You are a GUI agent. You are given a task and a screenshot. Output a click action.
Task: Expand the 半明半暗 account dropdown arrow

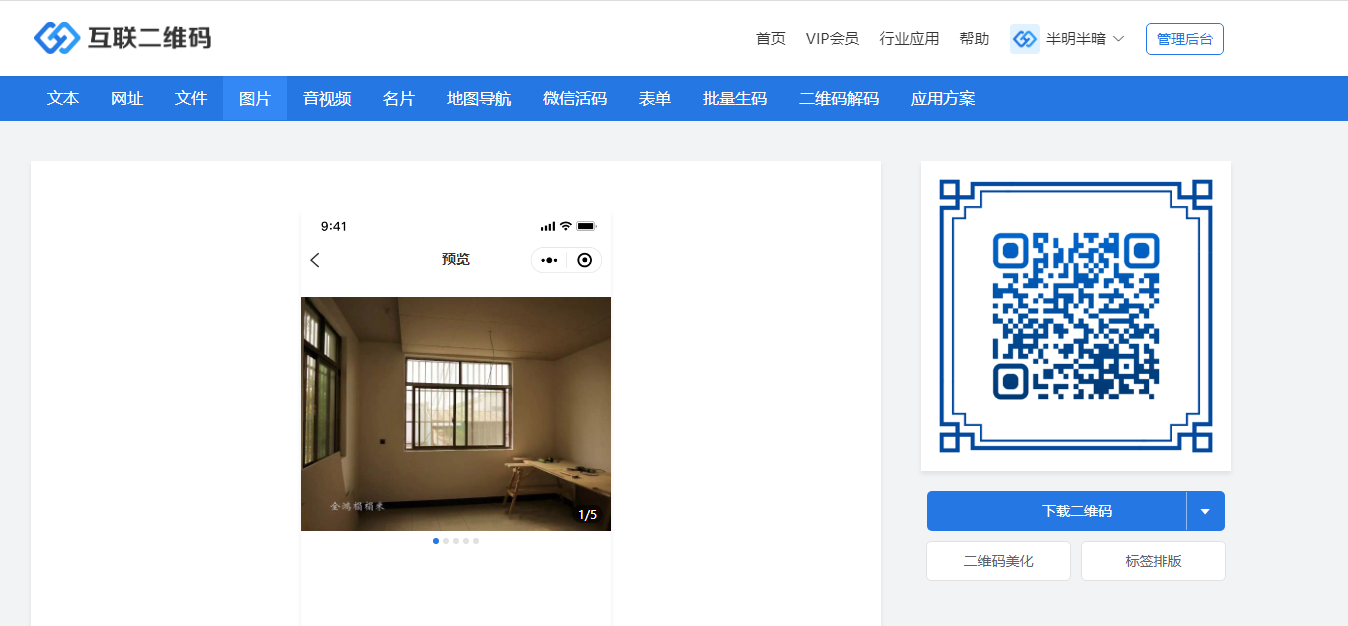pos(1118,39)
